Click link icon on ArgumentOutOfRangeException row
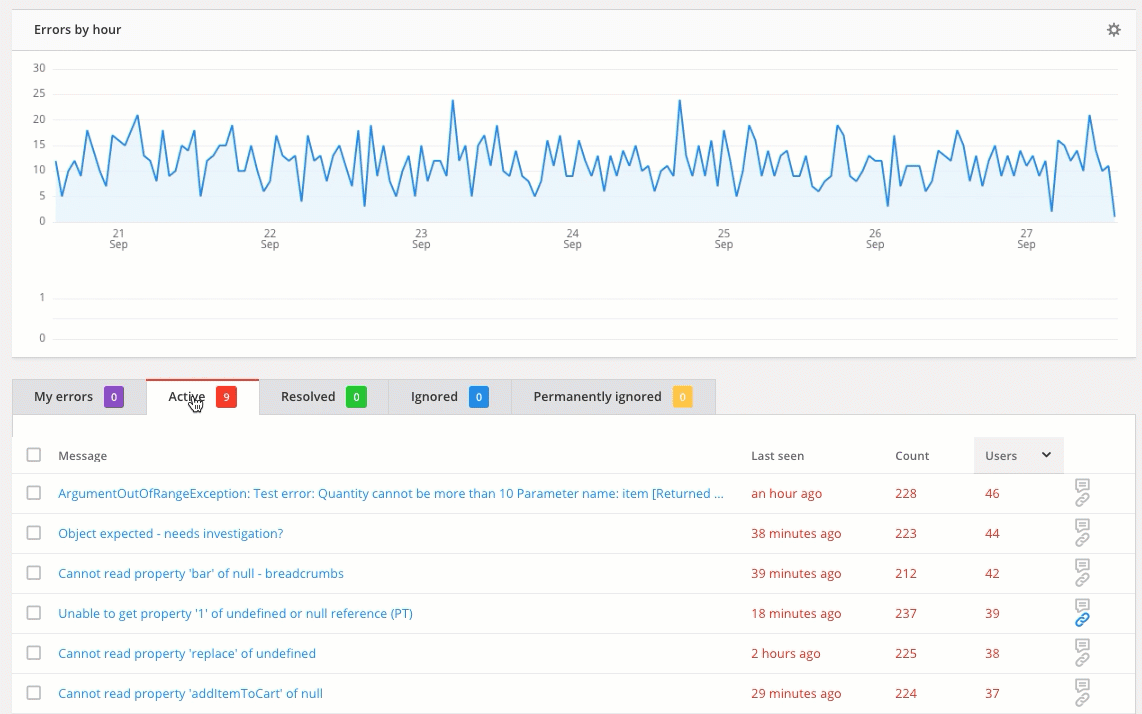Image resolution: width=1142 pixels, height=714 pixels. (1082, 501)
